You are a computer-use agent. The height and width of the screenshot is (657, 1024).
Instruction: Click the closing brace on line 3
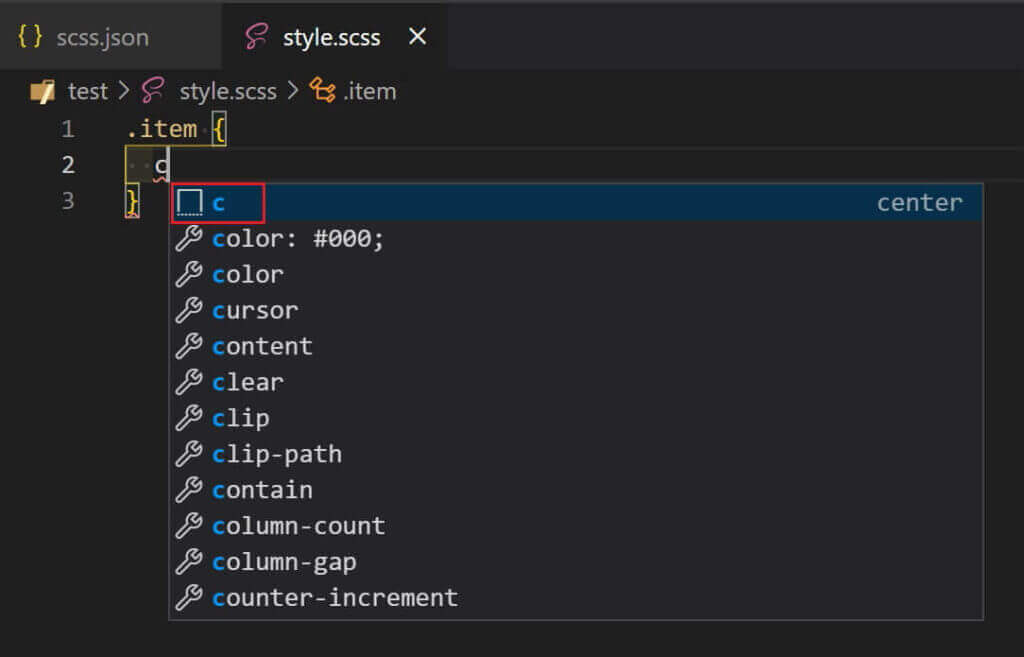click(132, 200)
